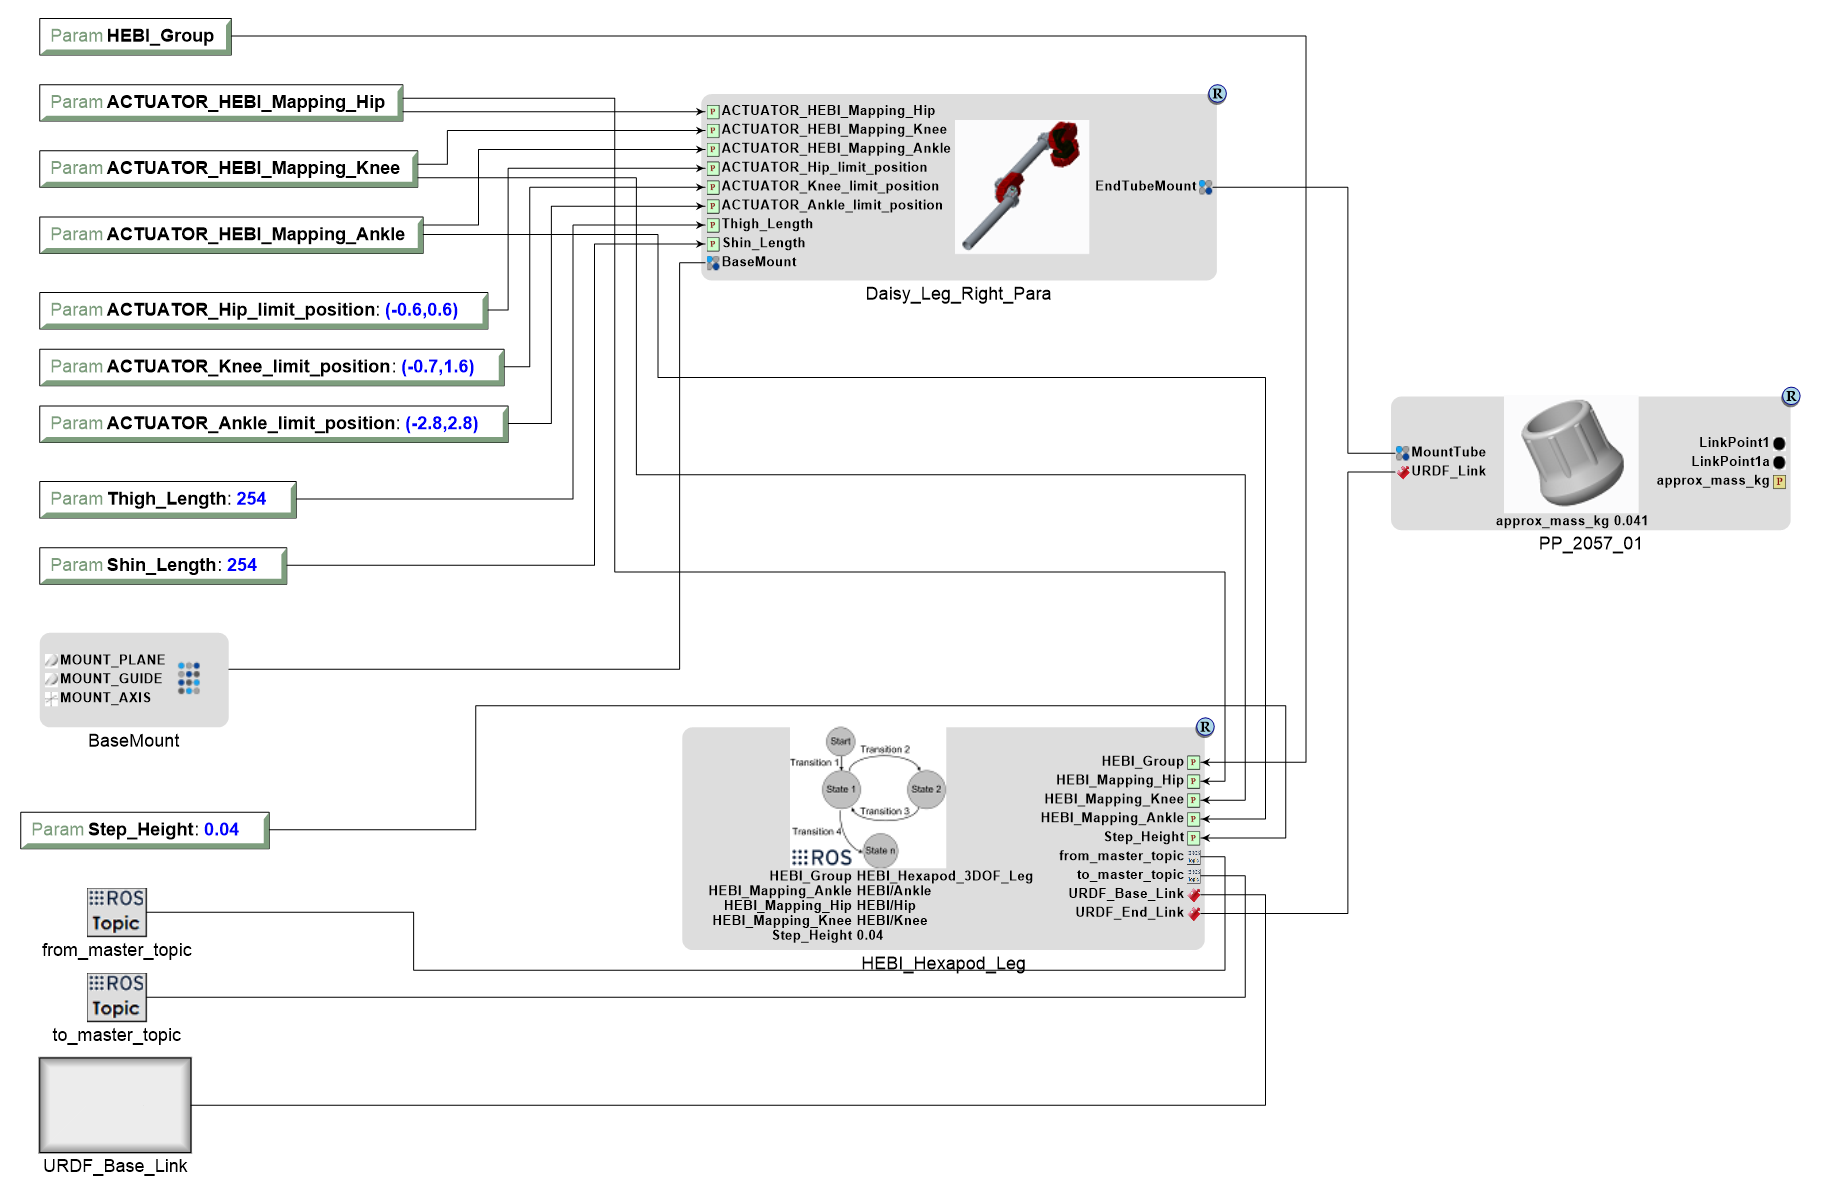This screenshot has height=1199, width=1827.
Task: Select the Param ACTUATOR_Ankle_limit_position block
Action: tap(274, 423)
